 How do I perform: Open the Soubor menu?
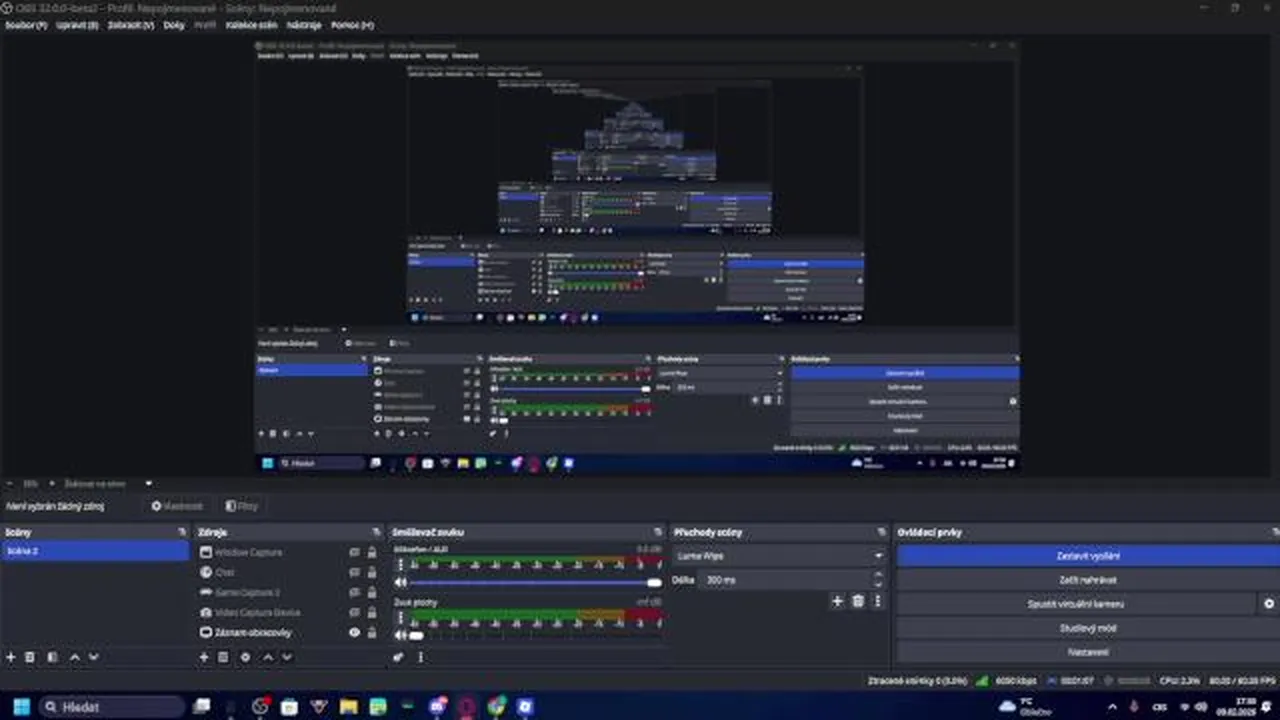[x=26, y=25]
